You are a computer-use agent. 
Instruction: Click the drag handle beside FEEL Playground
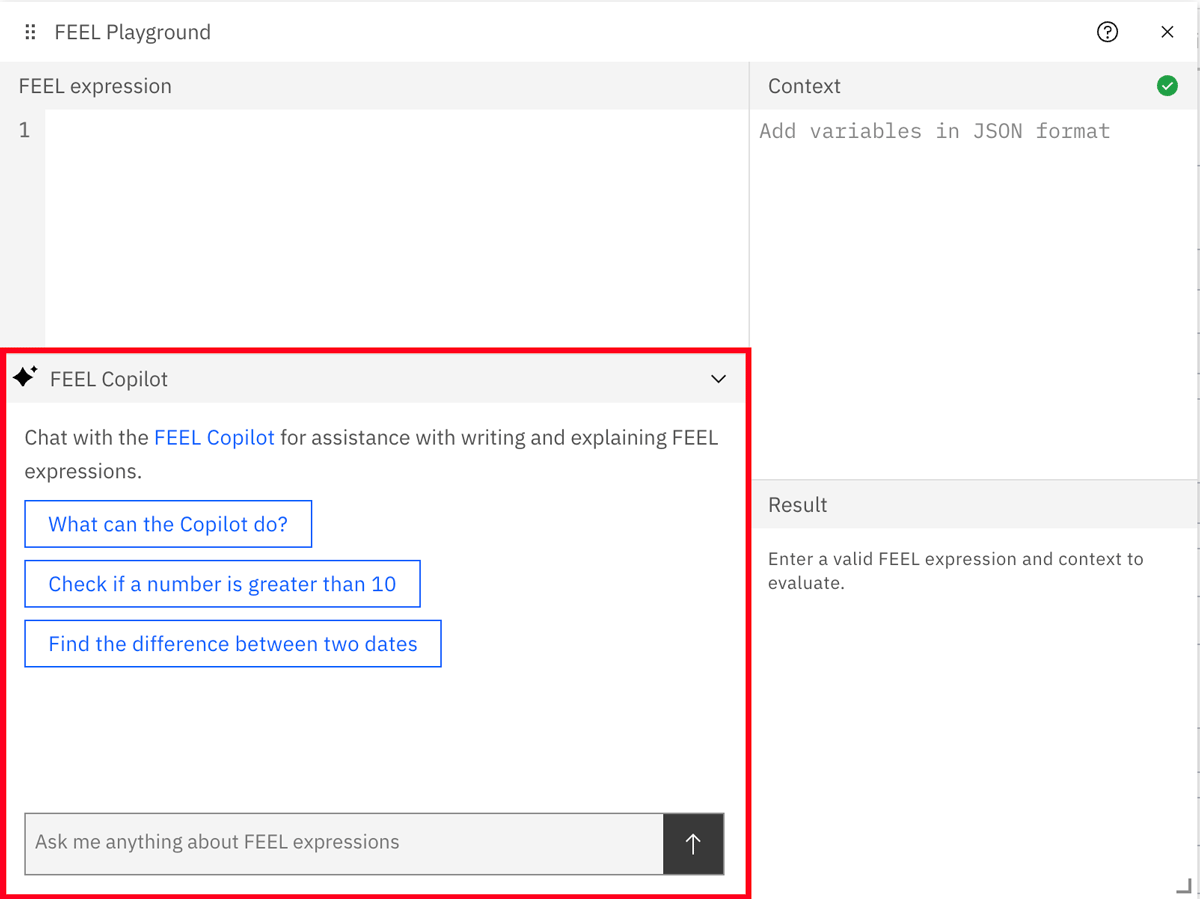point(30,32)
